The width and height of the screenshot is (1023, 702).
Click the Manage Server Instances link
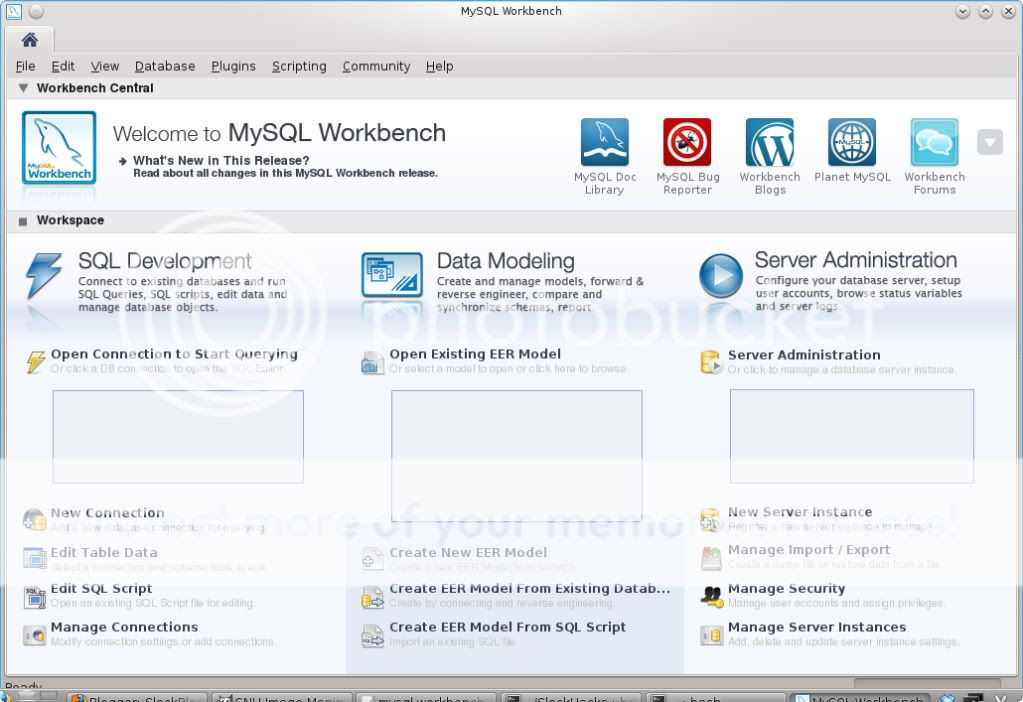tap(817, 627)
